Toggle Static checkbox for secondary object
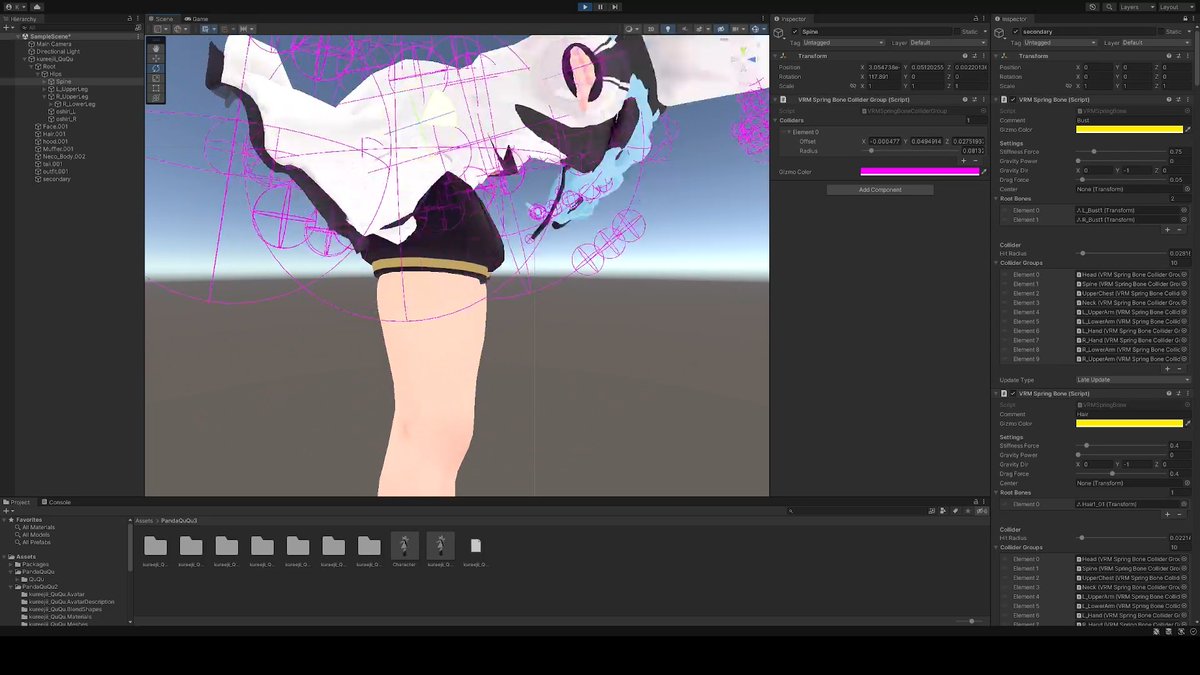1200x675 pixels. 1162,31
